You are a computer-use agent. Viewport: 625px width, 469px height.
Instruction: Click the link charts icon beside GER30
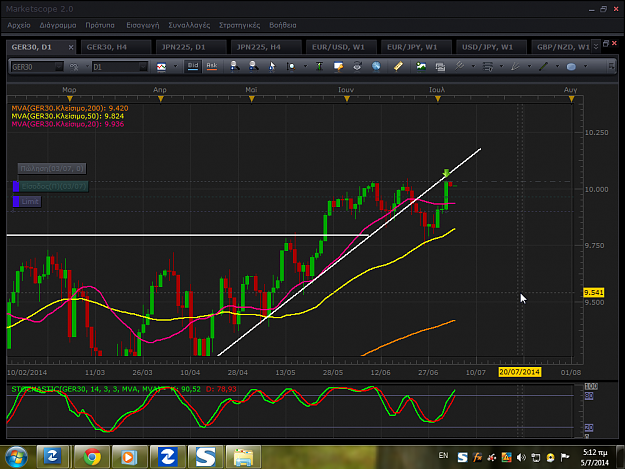[x=74, y=67]
